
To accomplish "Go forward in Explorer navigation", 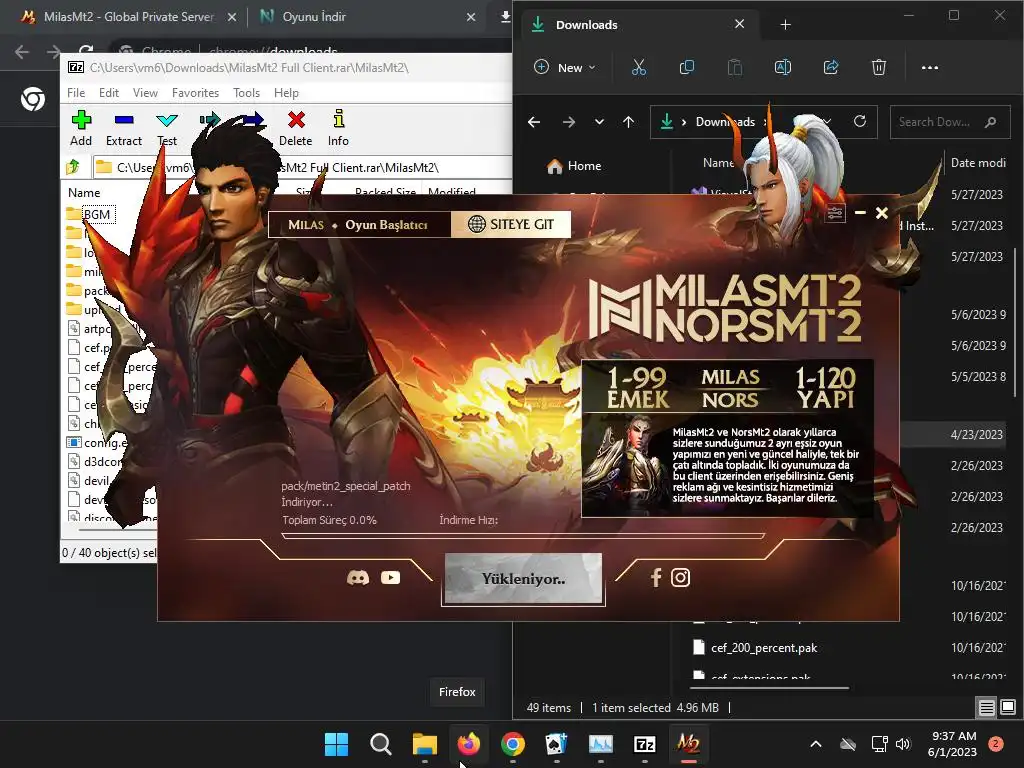I will 569,122.
